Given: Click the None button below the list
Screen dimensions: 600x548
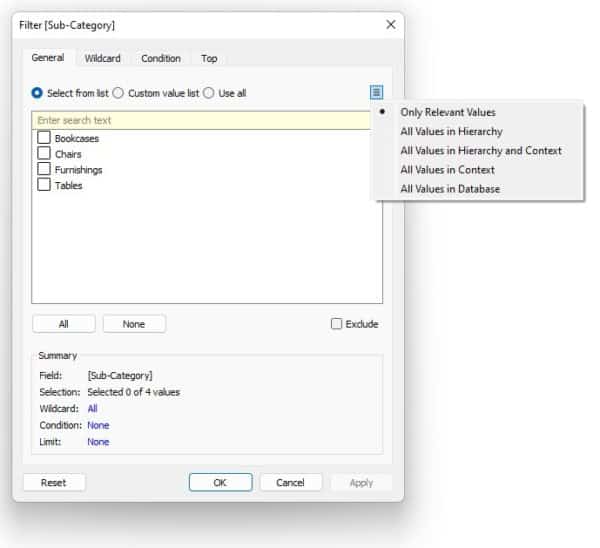Looking at the screenshot, I should 134,324.
